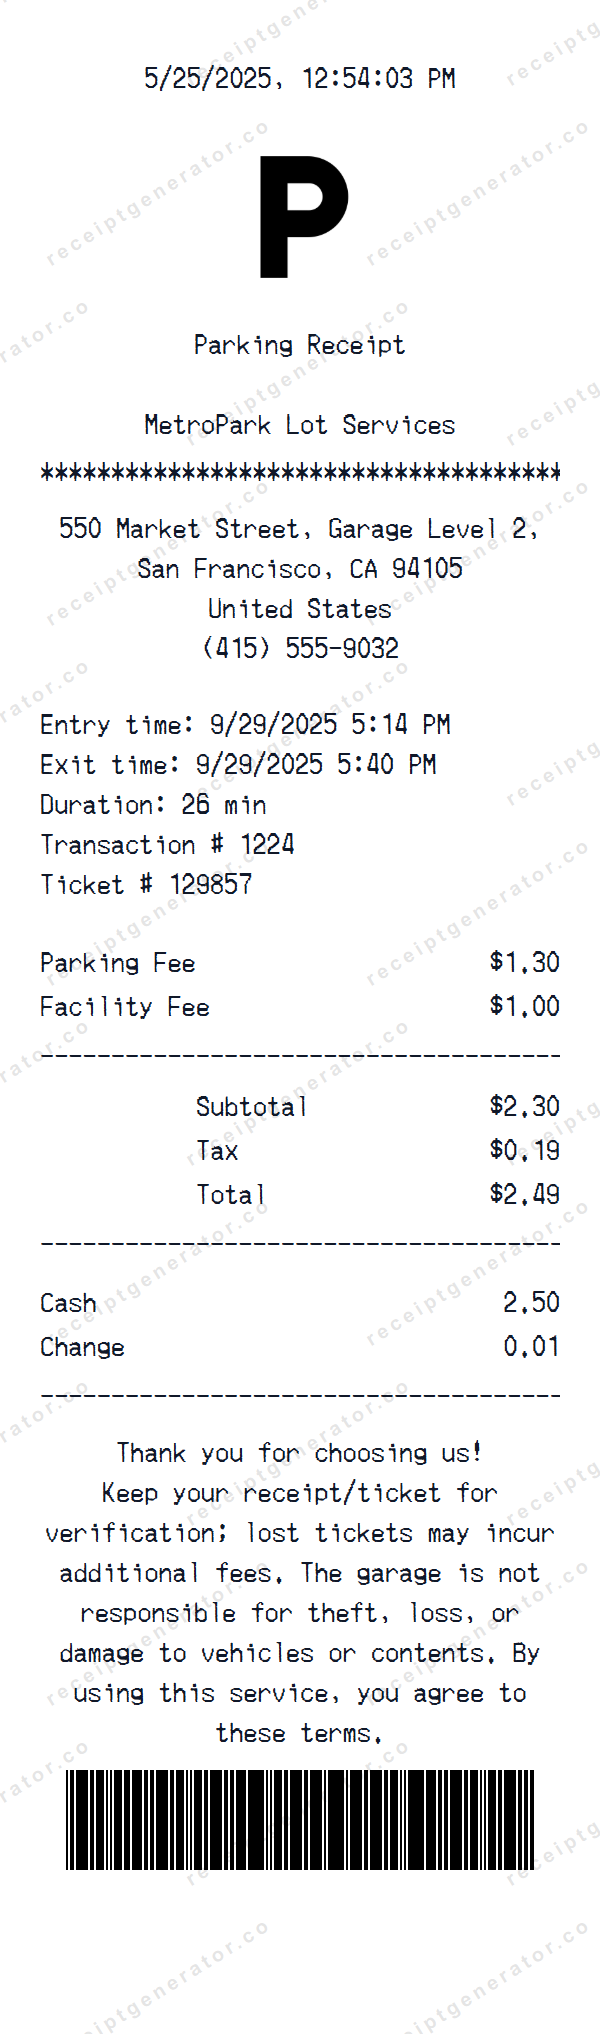Select the Subtotal $2.30 amount

click(524, 1106)
